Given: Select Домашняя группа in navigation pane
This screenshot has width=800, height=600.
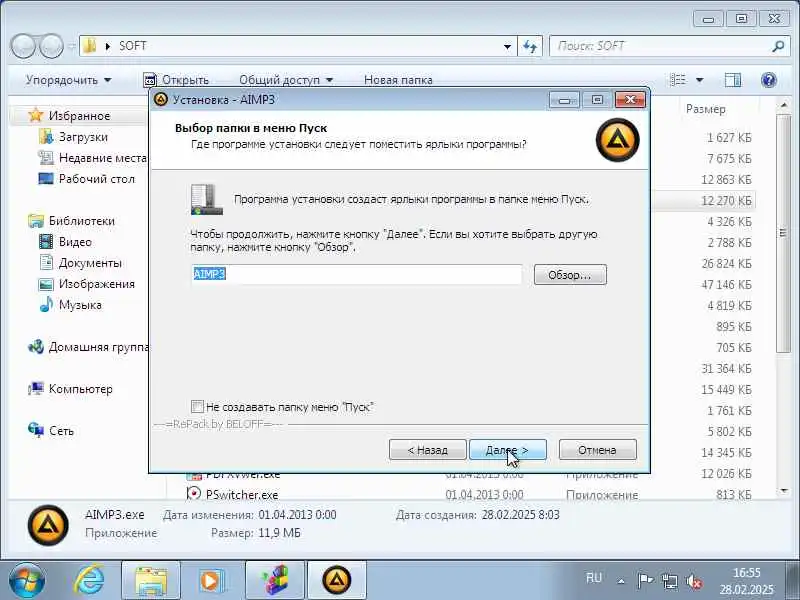Looking at the screenshot, I should 98,347.
